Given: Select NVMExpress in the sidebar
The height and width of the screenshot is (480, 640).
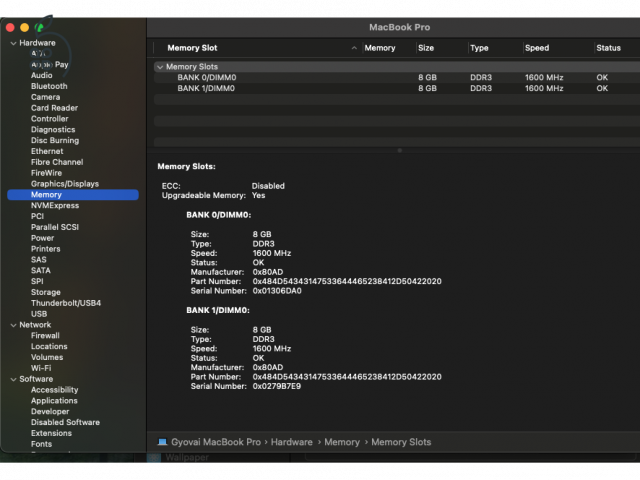Looking at the screenshot, I should (55, 206).
